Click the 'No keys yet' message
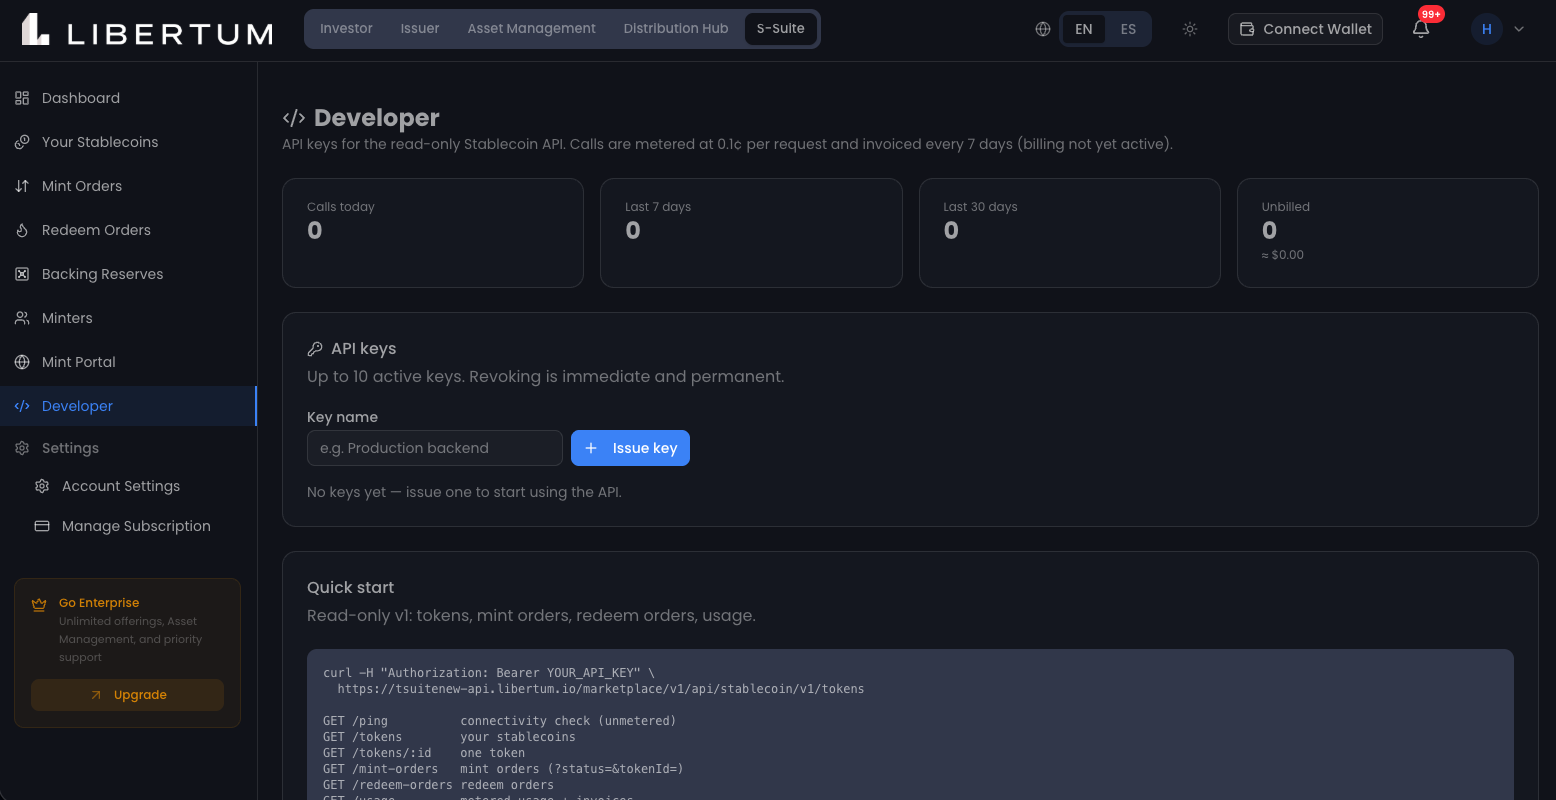The image size is (1556, 800). click(464, 492)
